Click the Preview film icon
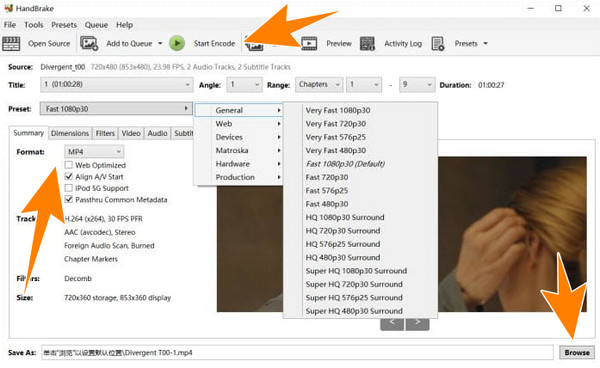Screen dimensions: 600x368 click(x=309, y=44)
